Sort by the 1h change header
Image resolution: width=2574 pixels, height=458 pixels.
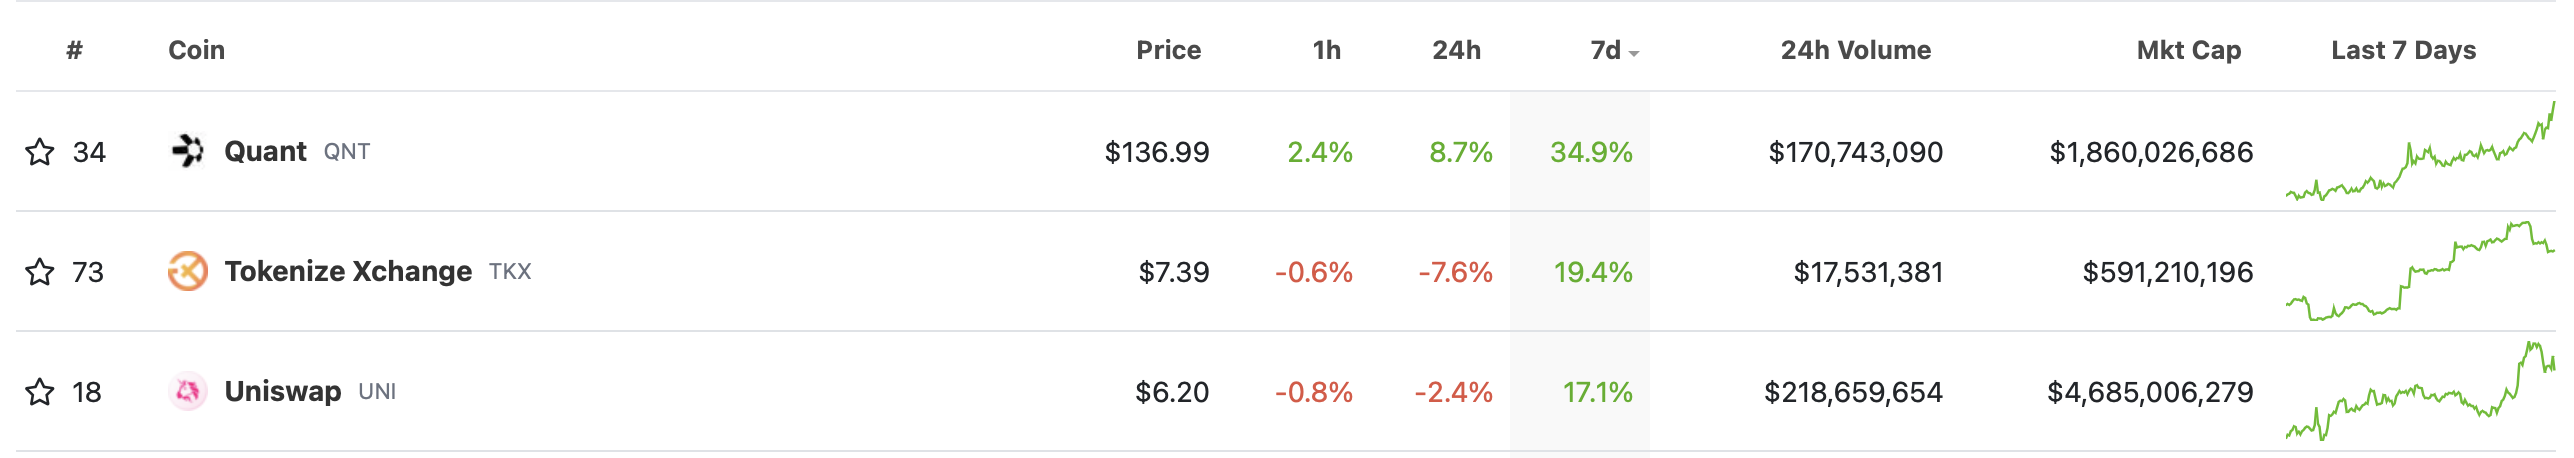pyautogui.click(x=1327, y=50)
